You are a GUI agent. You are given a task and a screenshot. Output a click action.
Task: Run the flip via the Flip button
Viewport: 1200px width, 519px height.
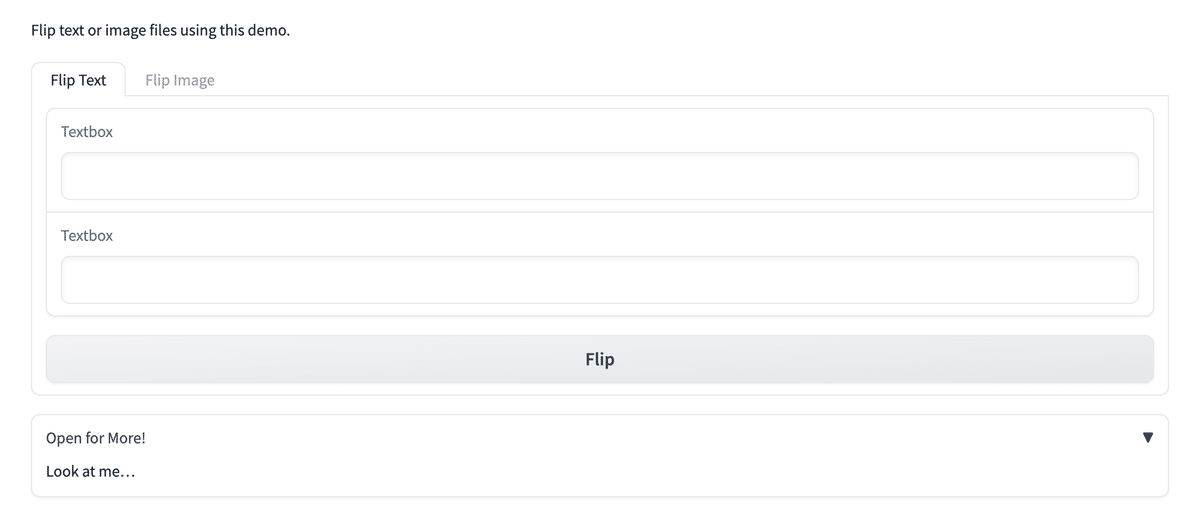coord(599,359)
